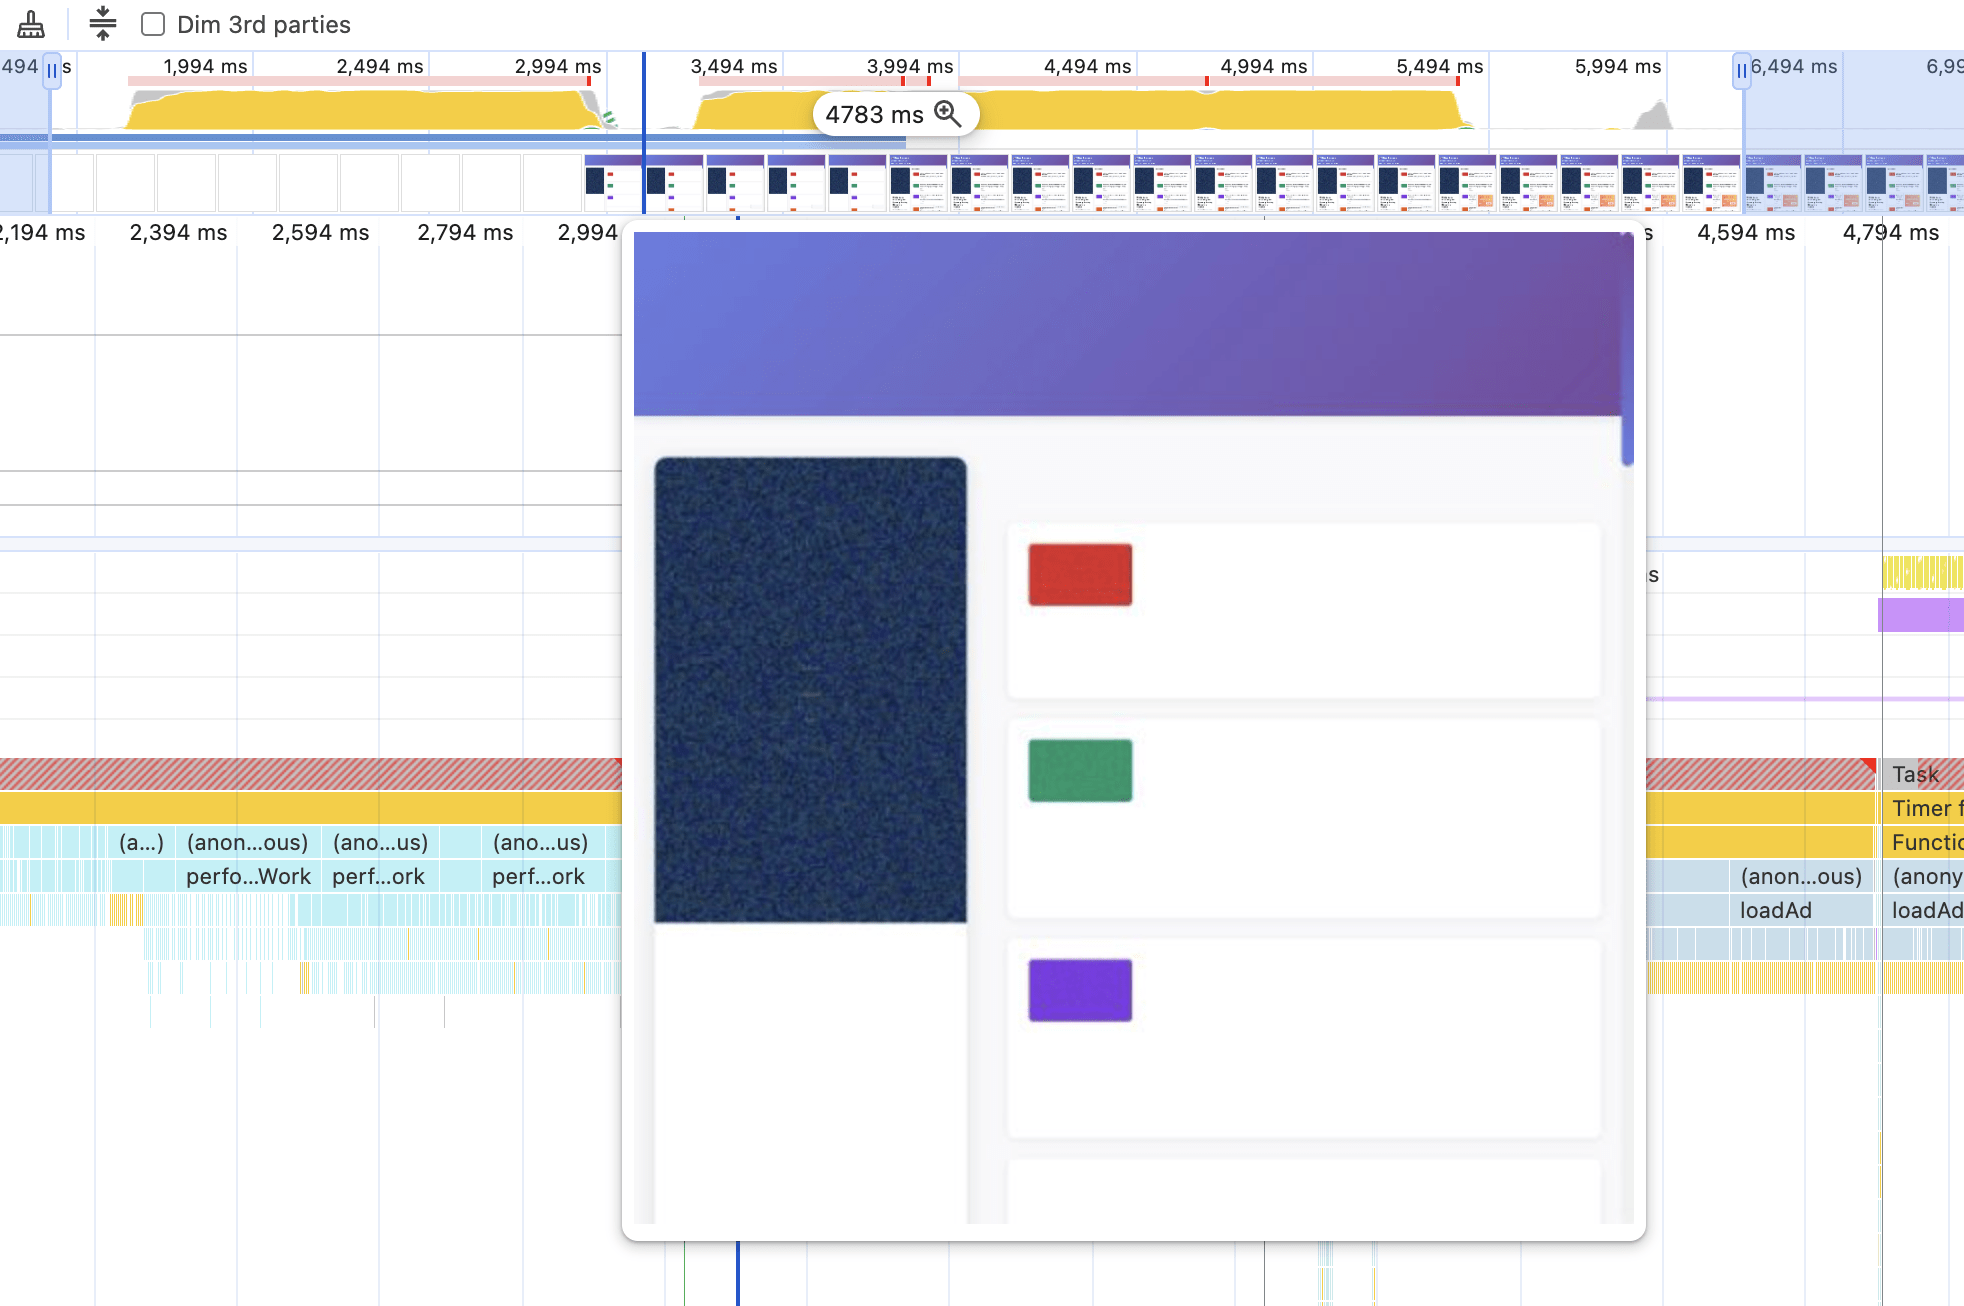Click the right overview range handle
Screen dimensions: 1964x1306
point(1741,71)
